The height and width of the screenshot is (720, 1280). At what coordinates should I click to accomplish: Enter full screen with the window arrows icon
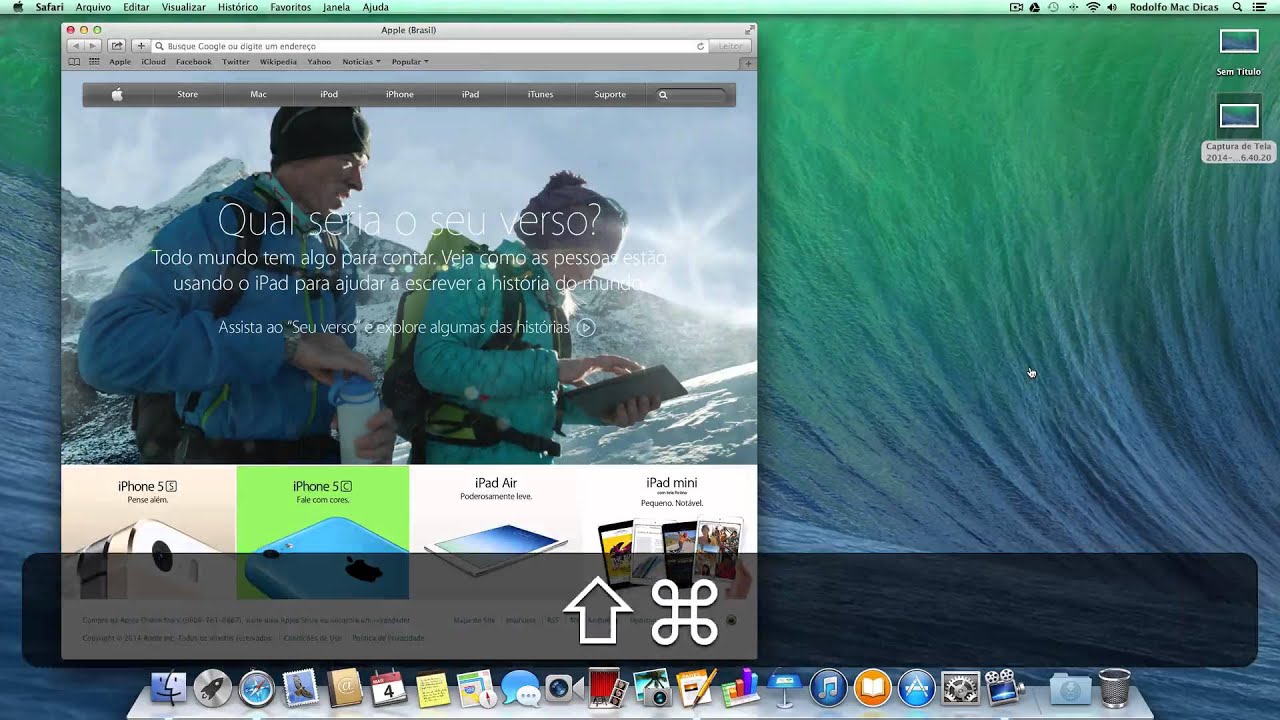tap(749, 30)
